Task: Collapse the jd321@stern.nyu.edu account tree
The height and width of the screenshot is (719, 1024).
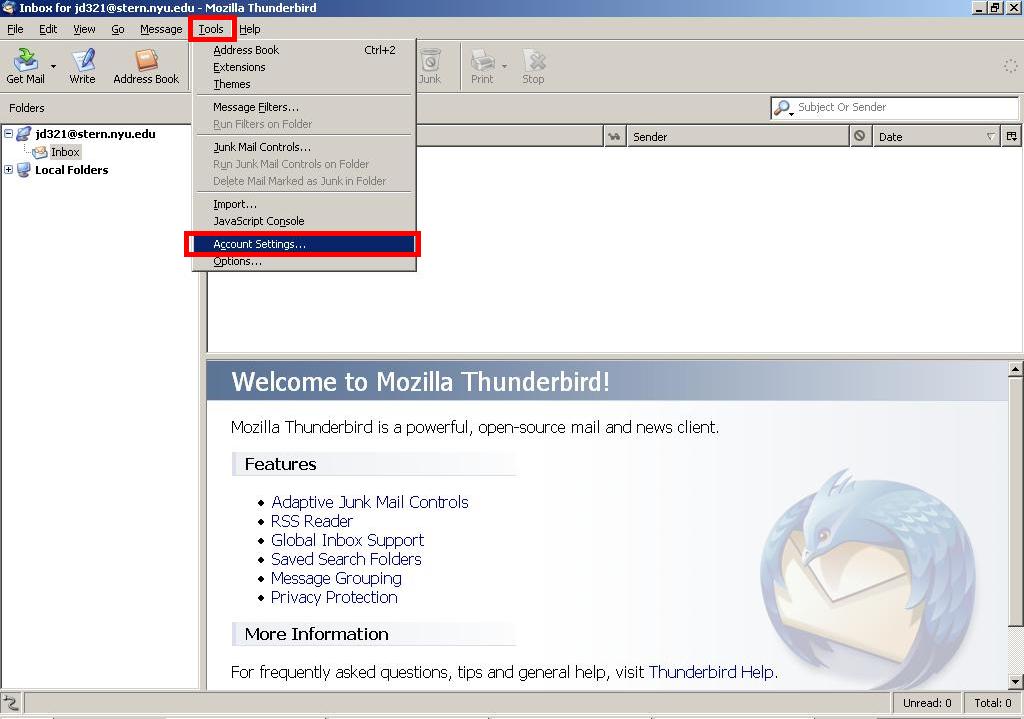Action: pos(8,134)
